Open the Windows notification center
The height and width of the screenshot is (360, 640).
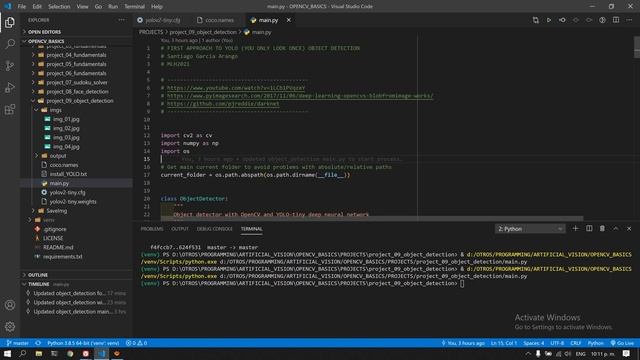[x=626, y=353]
